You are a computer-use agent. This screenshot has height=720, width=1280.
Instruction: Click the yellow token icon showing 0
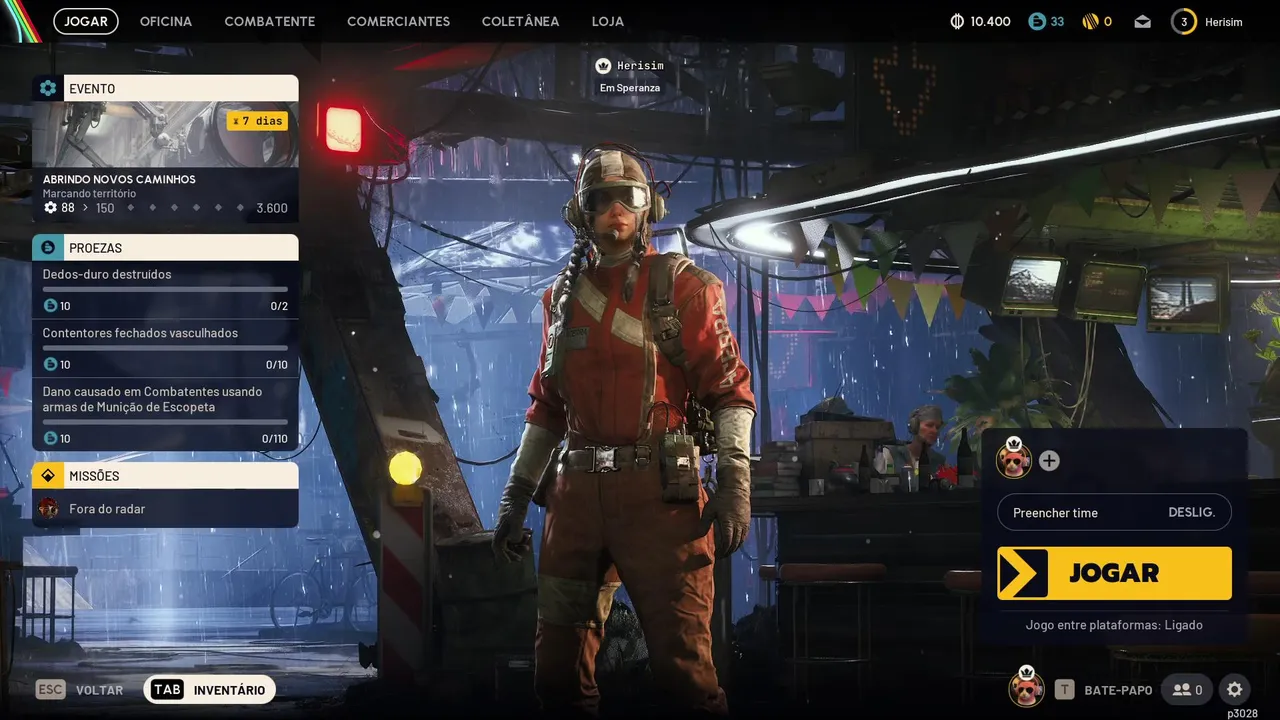(1090, 21)
